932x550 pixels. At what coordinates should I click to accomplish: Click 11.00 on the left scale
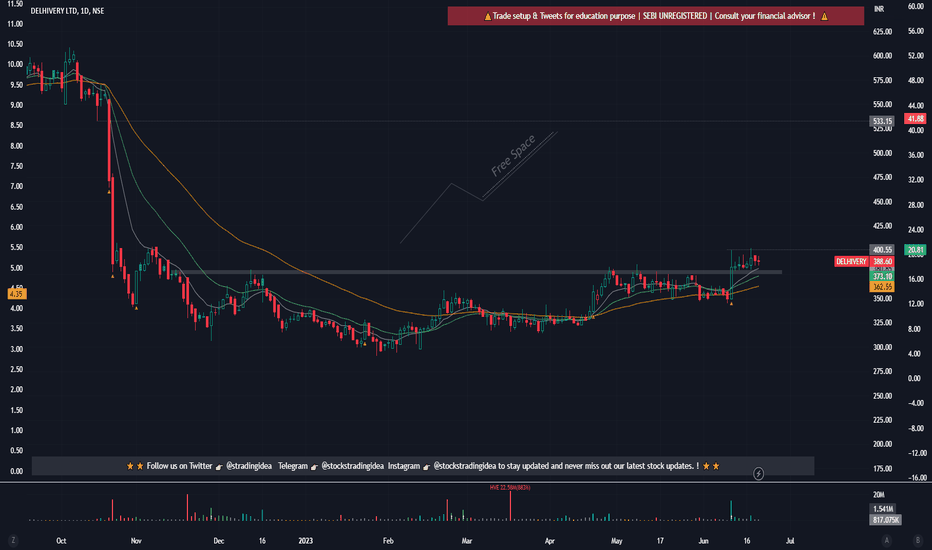(15, 24)
